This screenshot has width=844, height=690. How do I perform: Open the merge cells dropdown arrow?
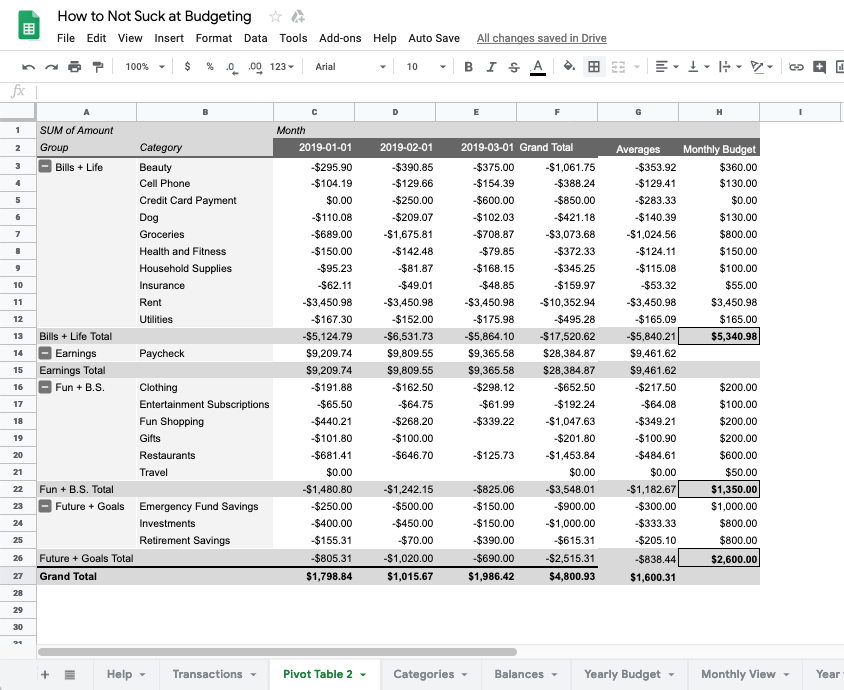click(637, 67)
